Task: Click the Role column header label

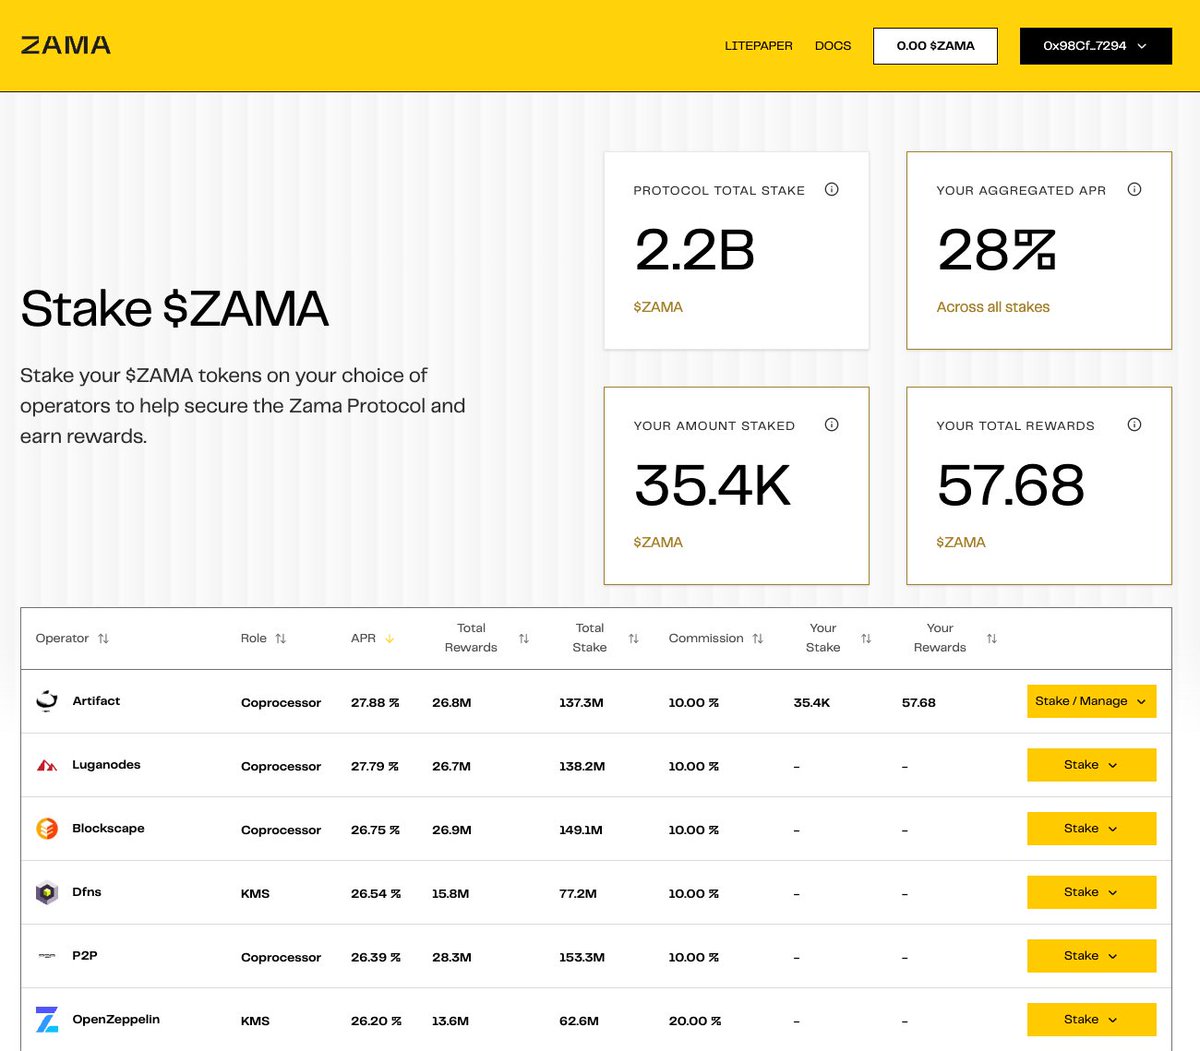Action: (x=253, y=638)
